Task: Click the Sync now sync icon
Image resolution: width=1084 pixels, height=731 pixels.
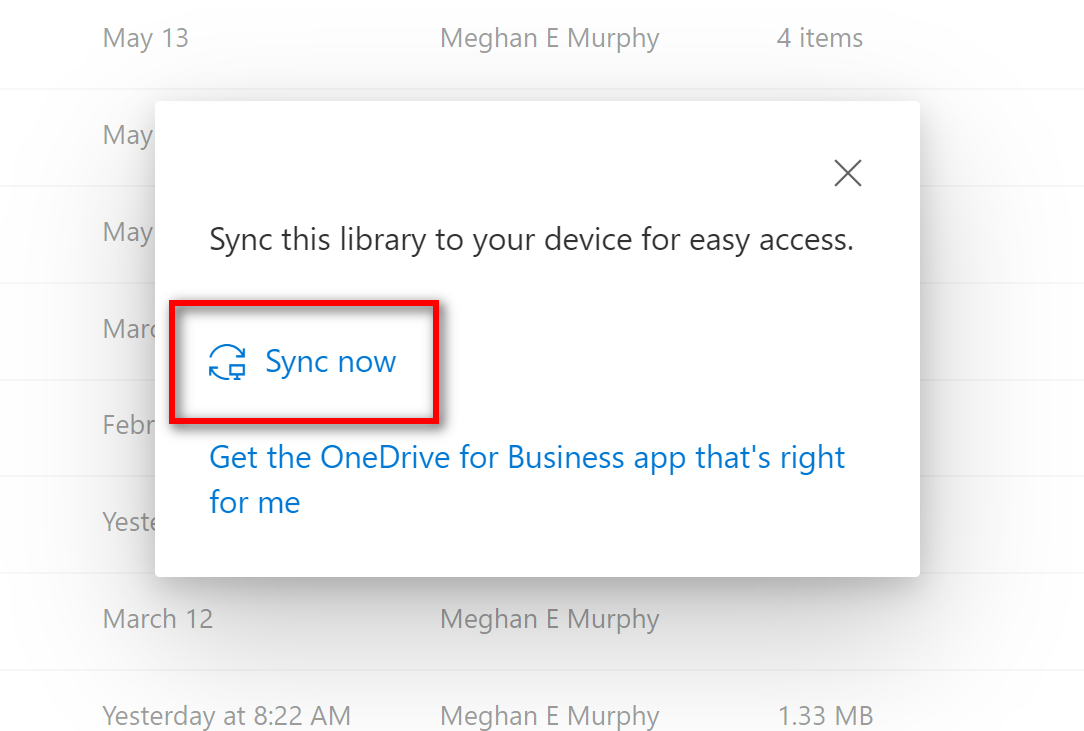Action: coord(227,362)
